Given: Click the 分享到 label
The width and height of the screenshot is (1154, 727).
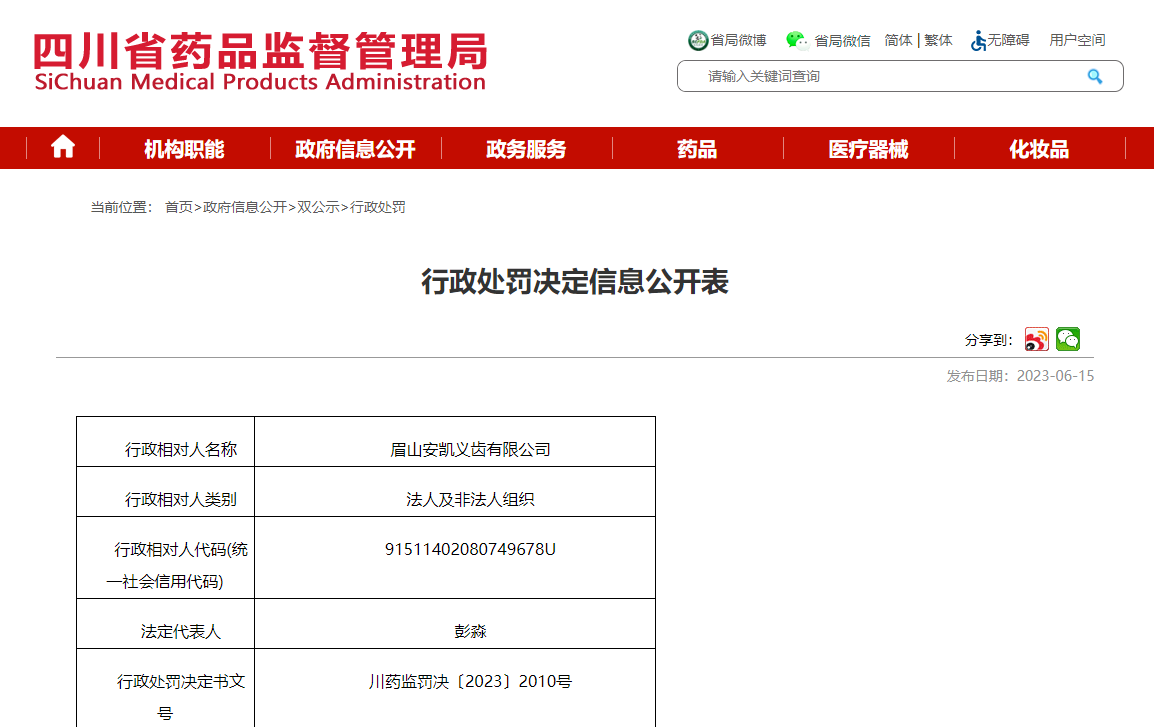Looking at the screenshot, I should pyautogui.click(x=989, y=341).
